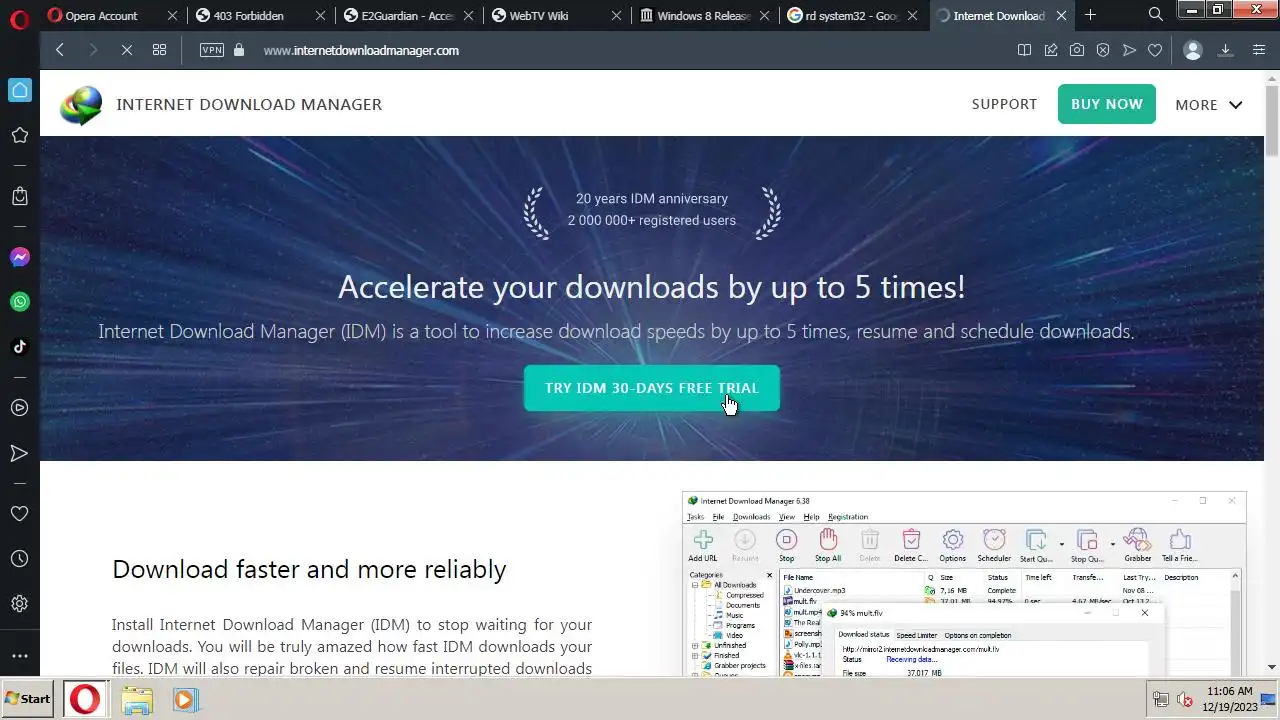
Task: Open a new tab with plus button
Action: 1090,15
